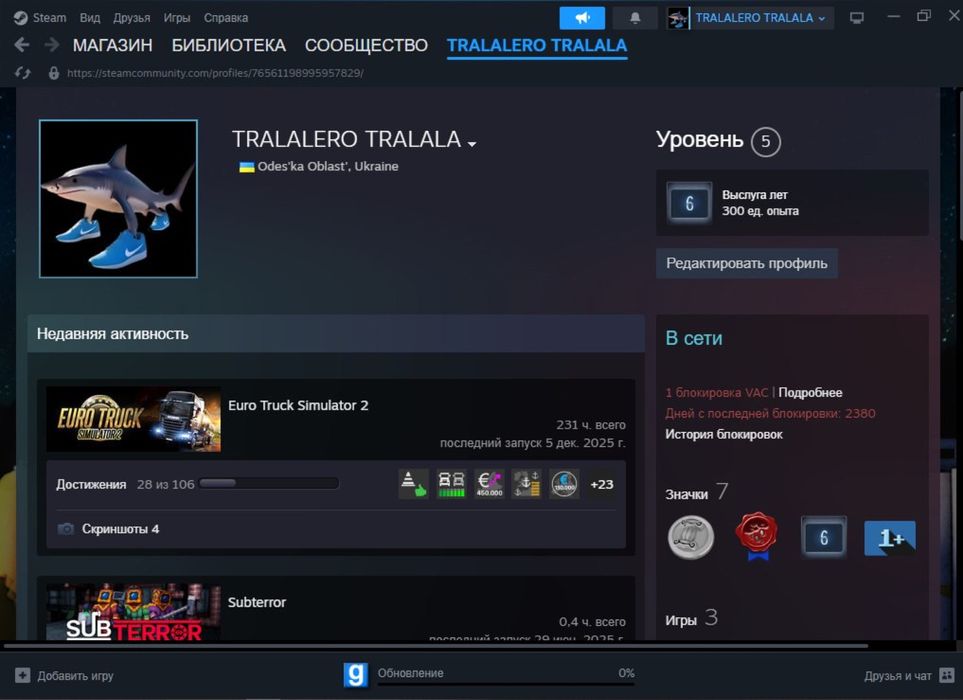Open История блокировок link

[723, 434]
